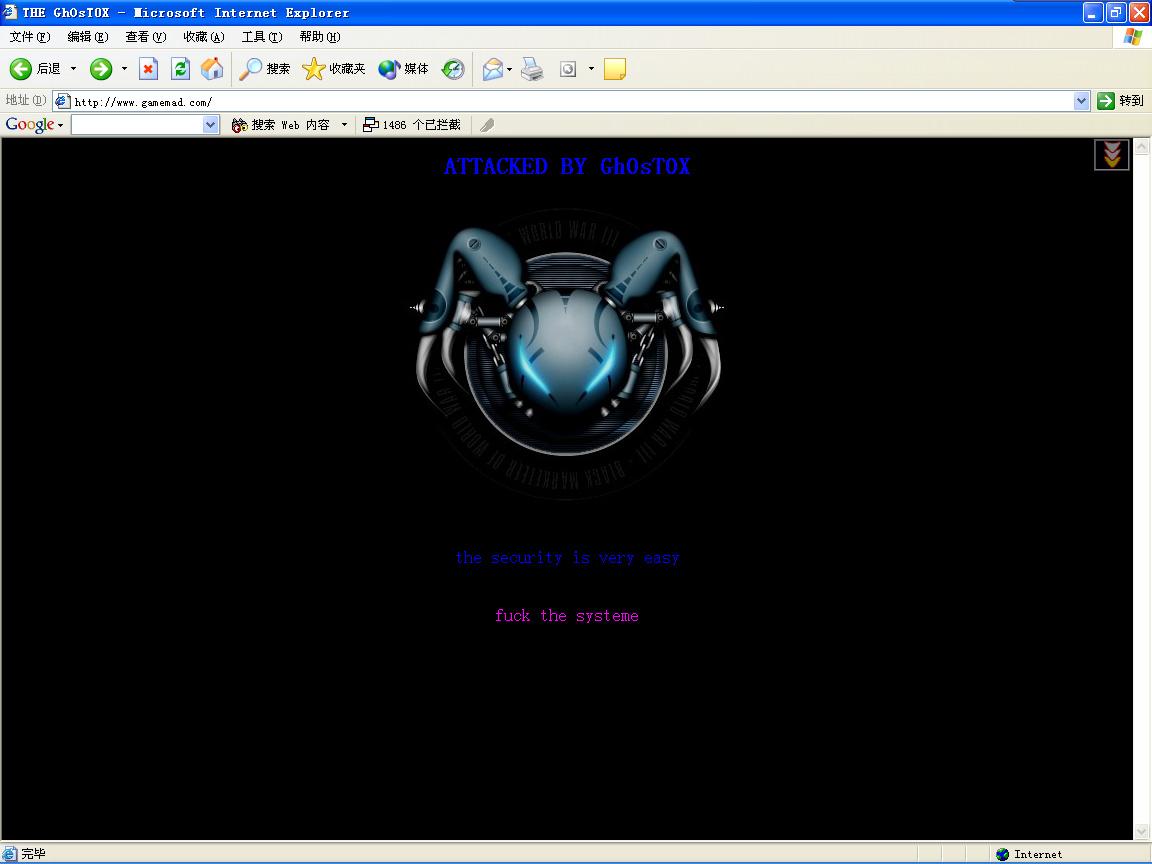The image size is (1152, 864).
Task: Open the Media (媒体) toolbar button
Action: (x=403, y=69)
